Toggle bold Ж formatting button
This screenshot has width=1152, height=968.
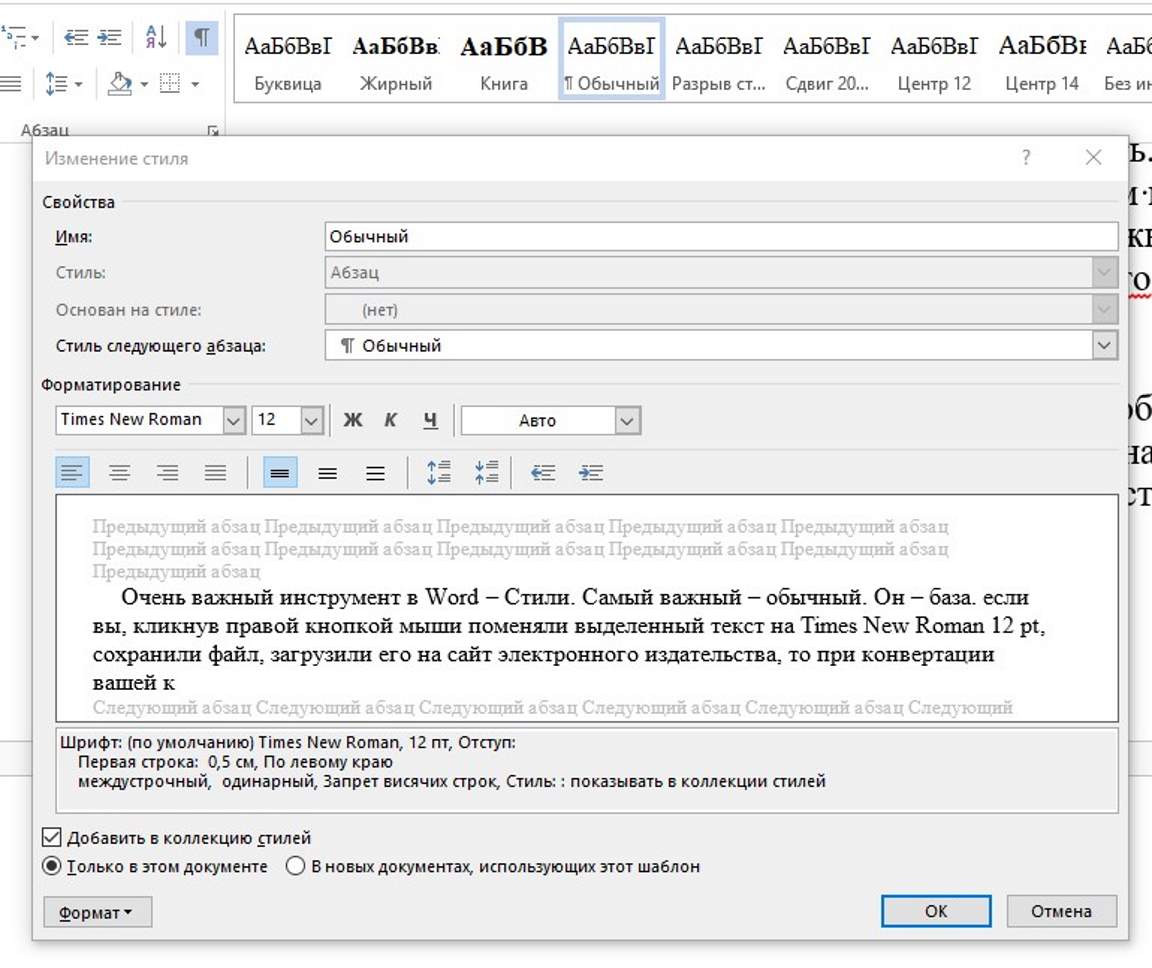click(352, 420)
